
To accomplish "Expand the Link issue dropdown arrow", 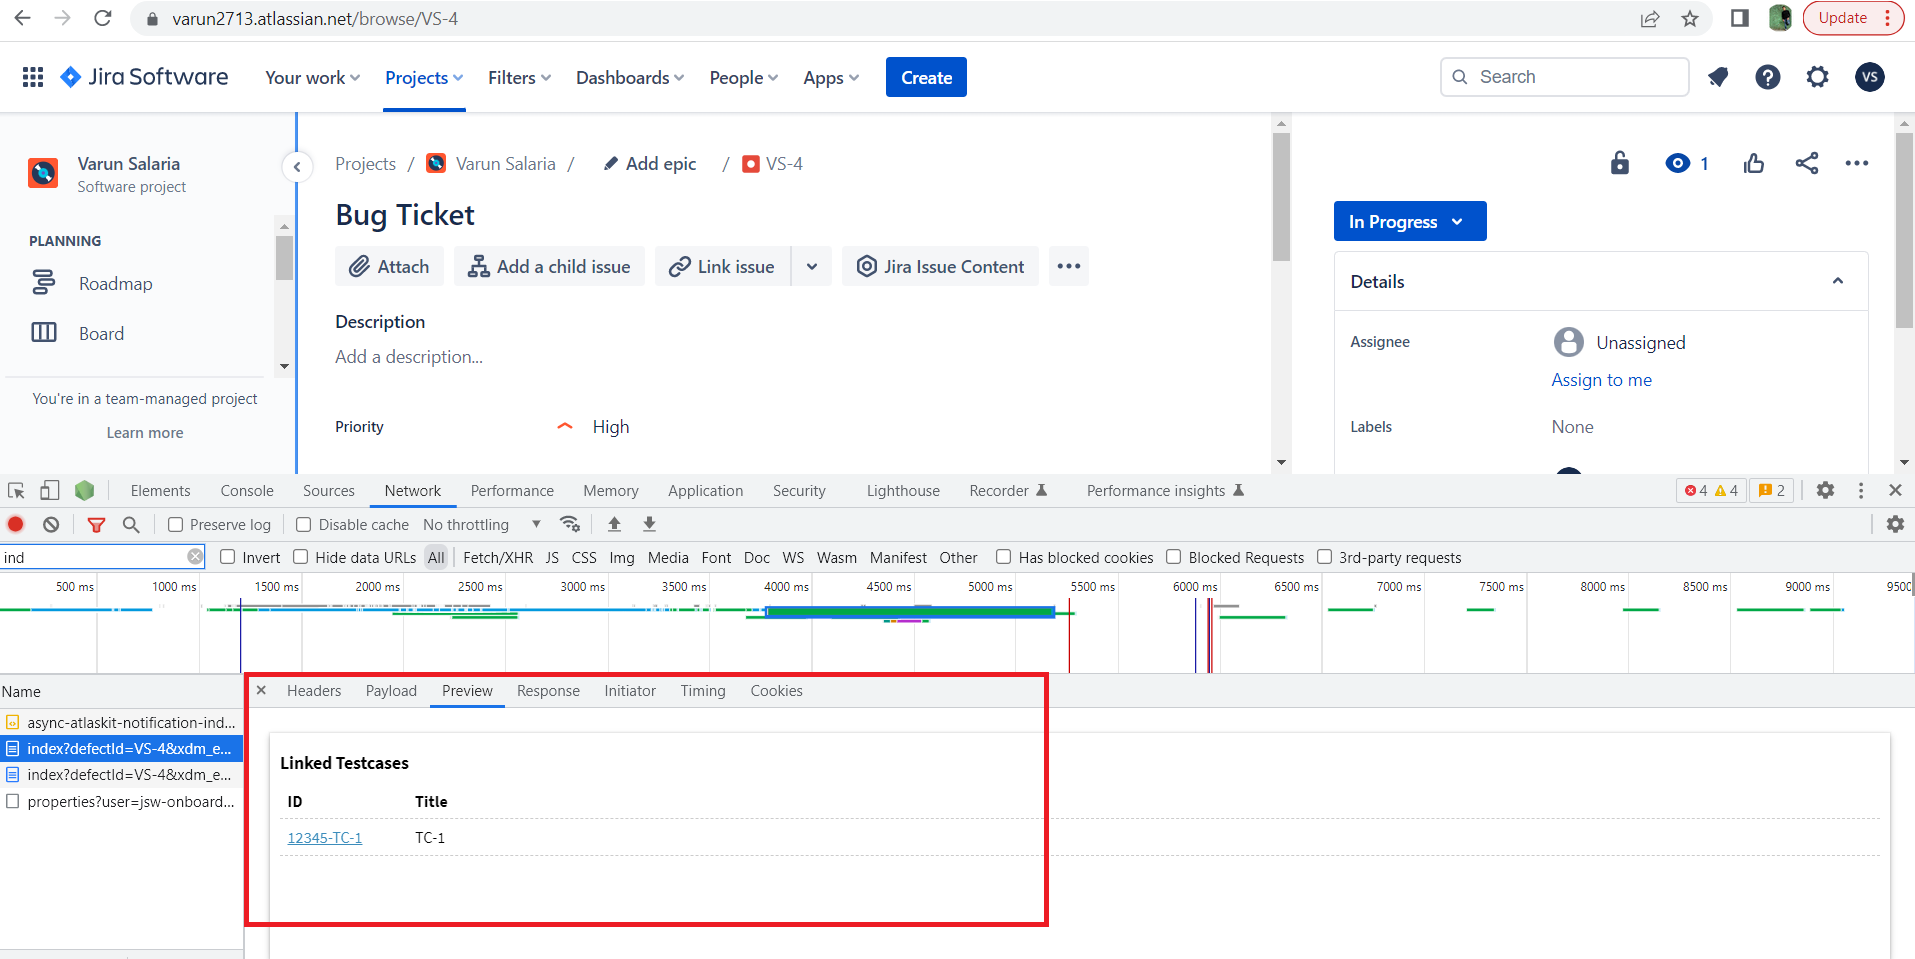I will coord(812,266).
